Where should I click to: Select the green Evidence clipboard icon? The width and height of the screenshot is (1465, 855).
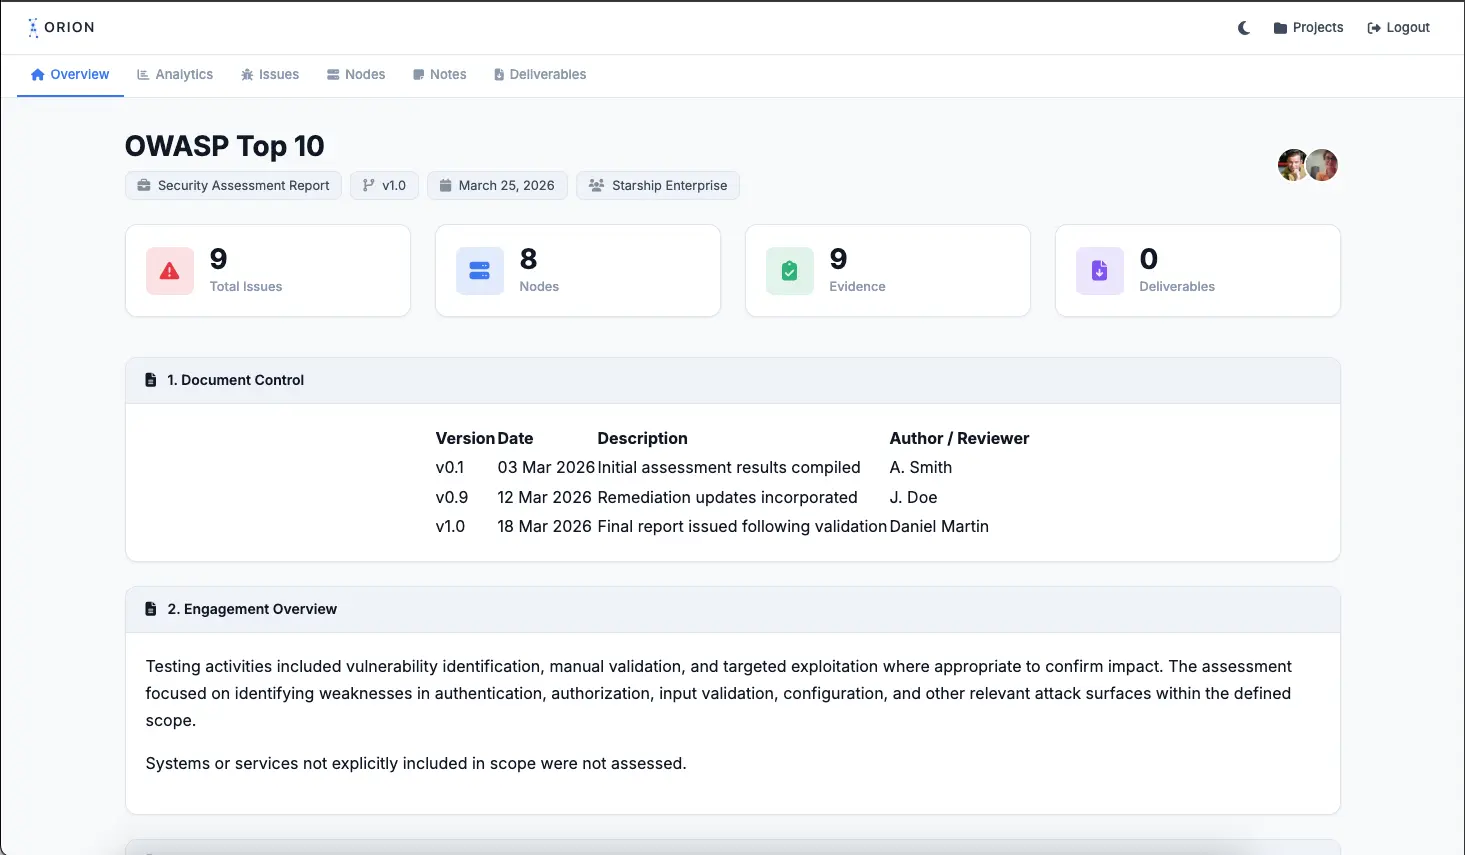click(789, 270)
